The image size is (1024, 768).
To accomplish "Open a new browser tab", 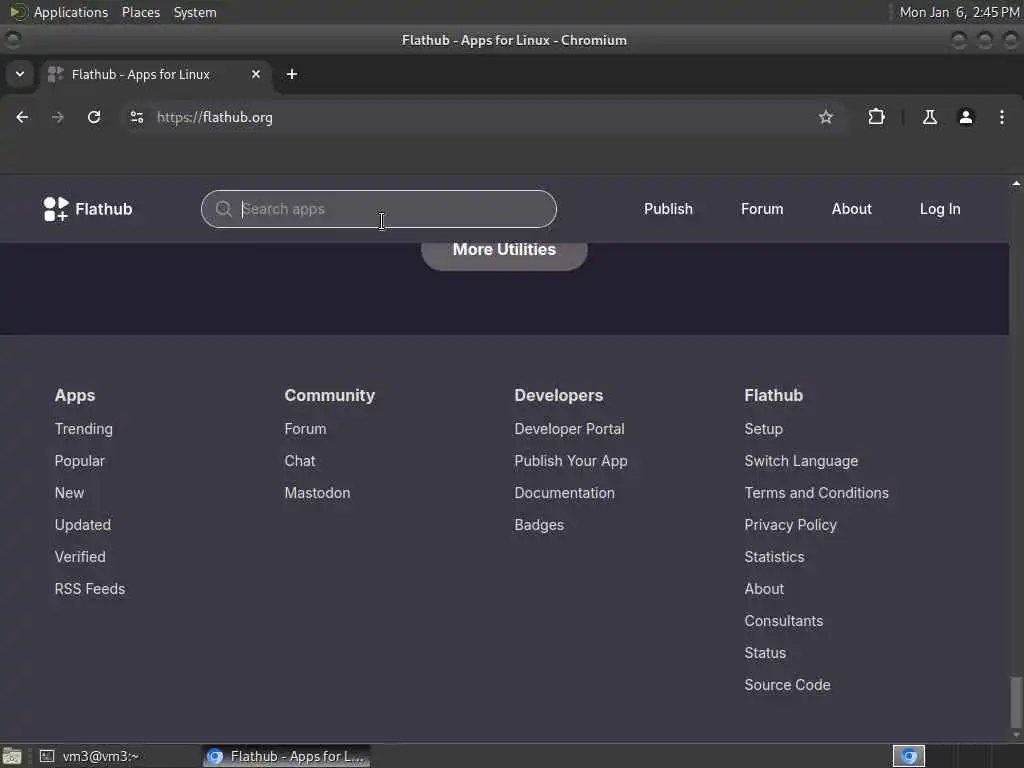I will click(292, 74).
